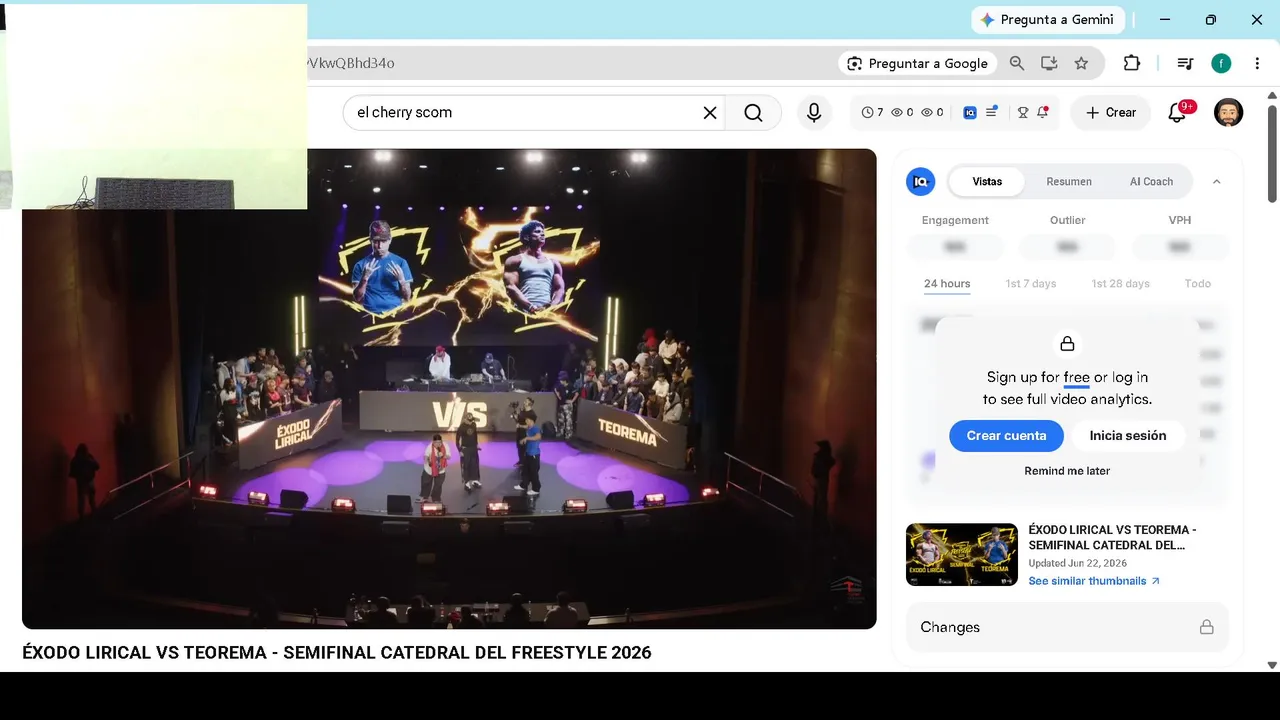Clear the YouTube search box text
1280x720 pixels.
click(x=710, y=113)
